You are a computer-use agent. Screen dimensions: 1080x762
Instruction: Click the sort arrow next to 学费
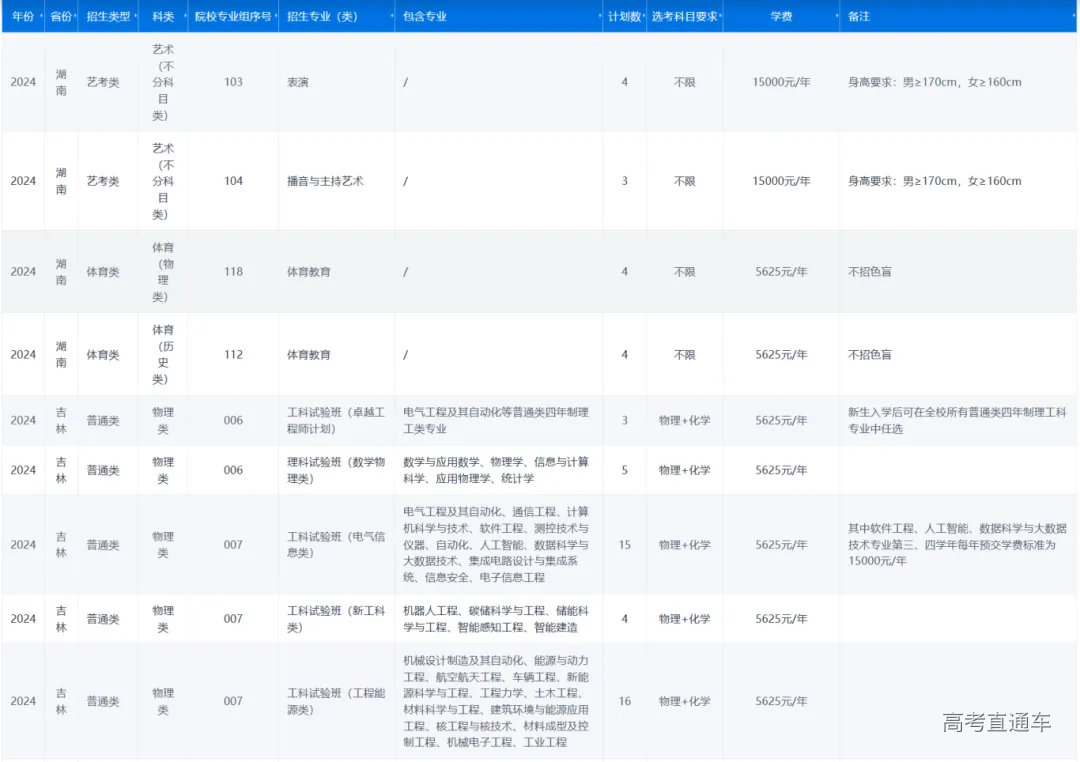838,16
